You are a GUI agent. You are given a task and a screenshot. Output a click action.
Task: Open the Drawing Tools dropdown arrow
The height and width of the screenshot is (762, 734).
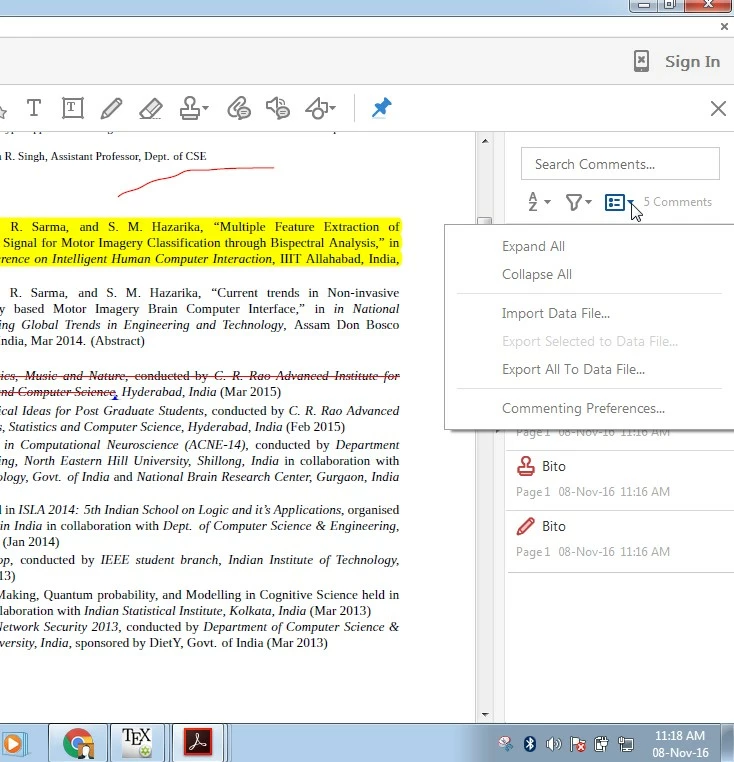click(332, 108)
